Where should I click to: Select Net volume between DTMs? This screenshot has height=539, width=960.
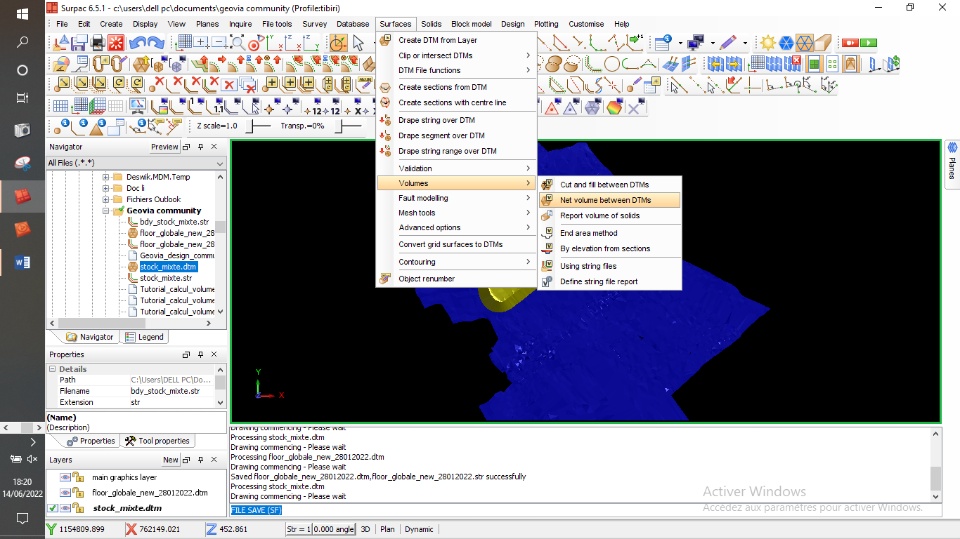[x=610, y=200]
